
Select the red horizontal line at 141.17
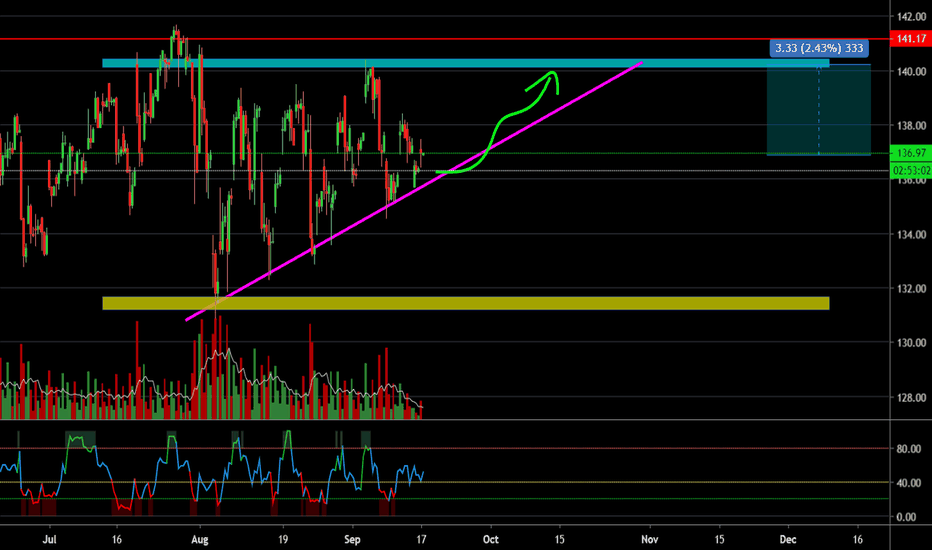pos(445,39)
